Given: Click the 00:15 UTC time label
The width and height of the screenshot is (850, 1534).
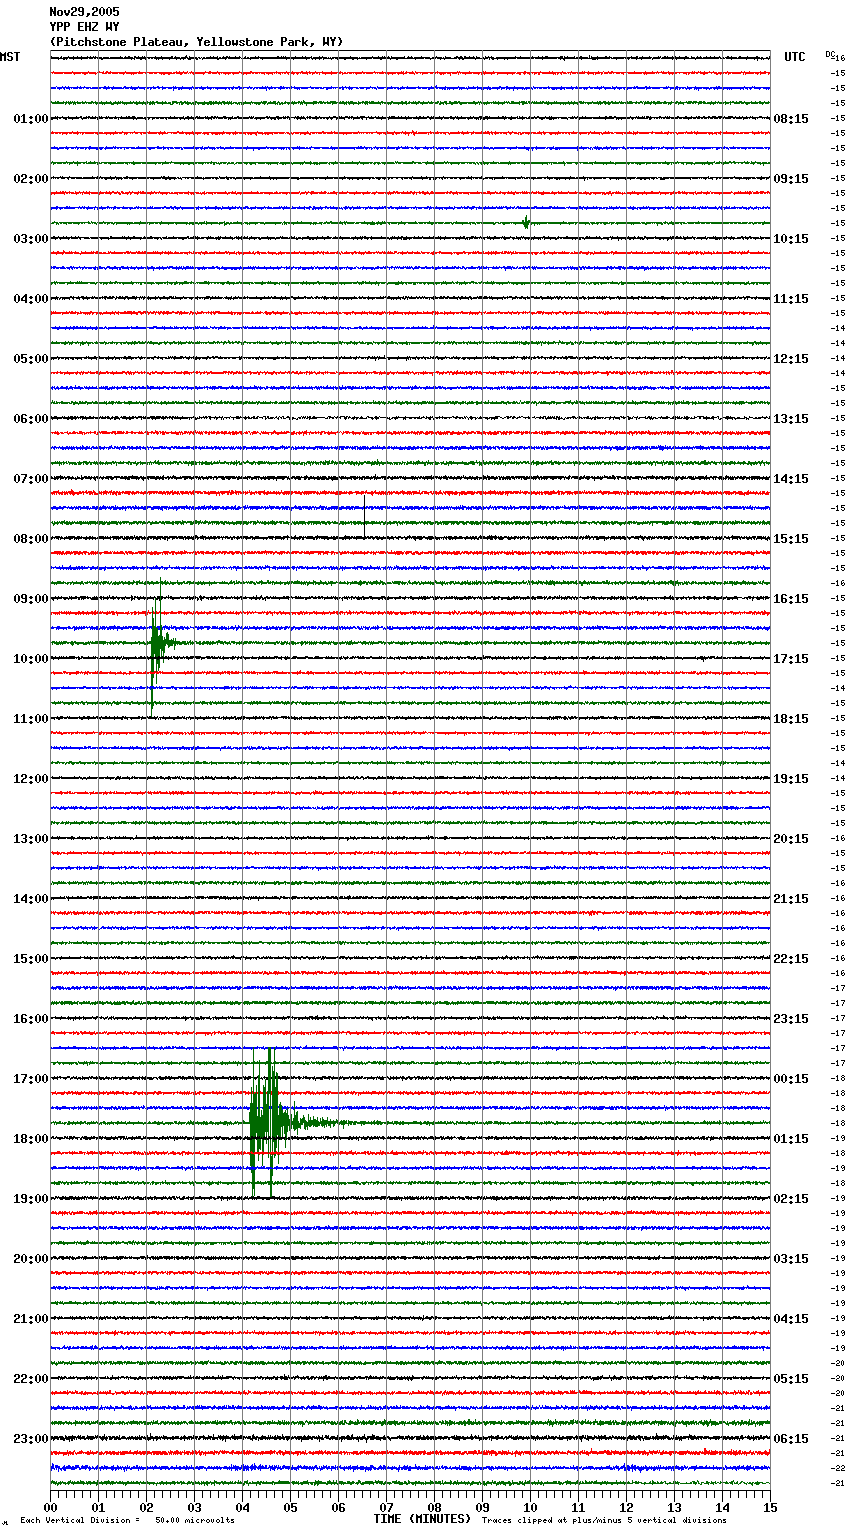Looking at the screenshot, I should point(791,1079).
